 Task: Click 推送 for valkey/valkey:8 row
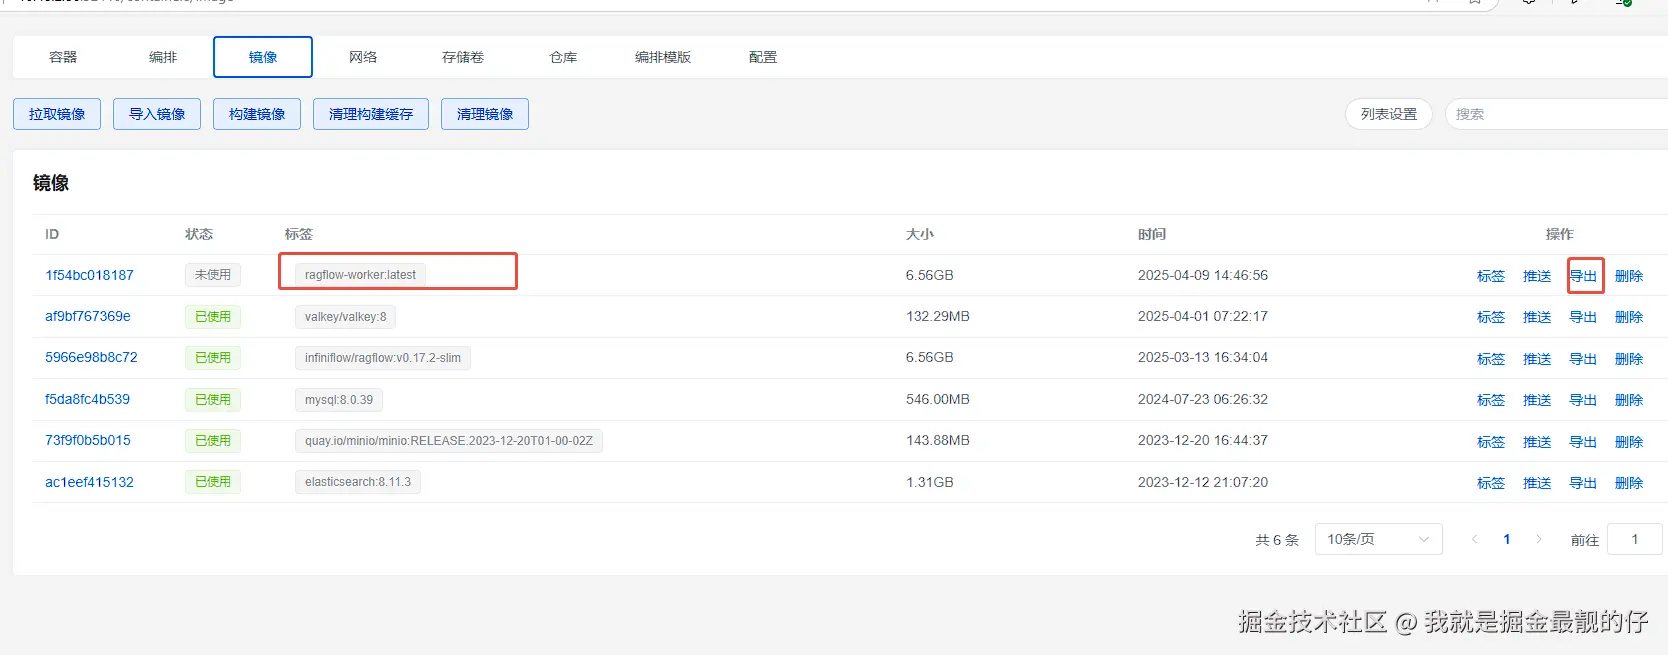(x=1537, y=317)
